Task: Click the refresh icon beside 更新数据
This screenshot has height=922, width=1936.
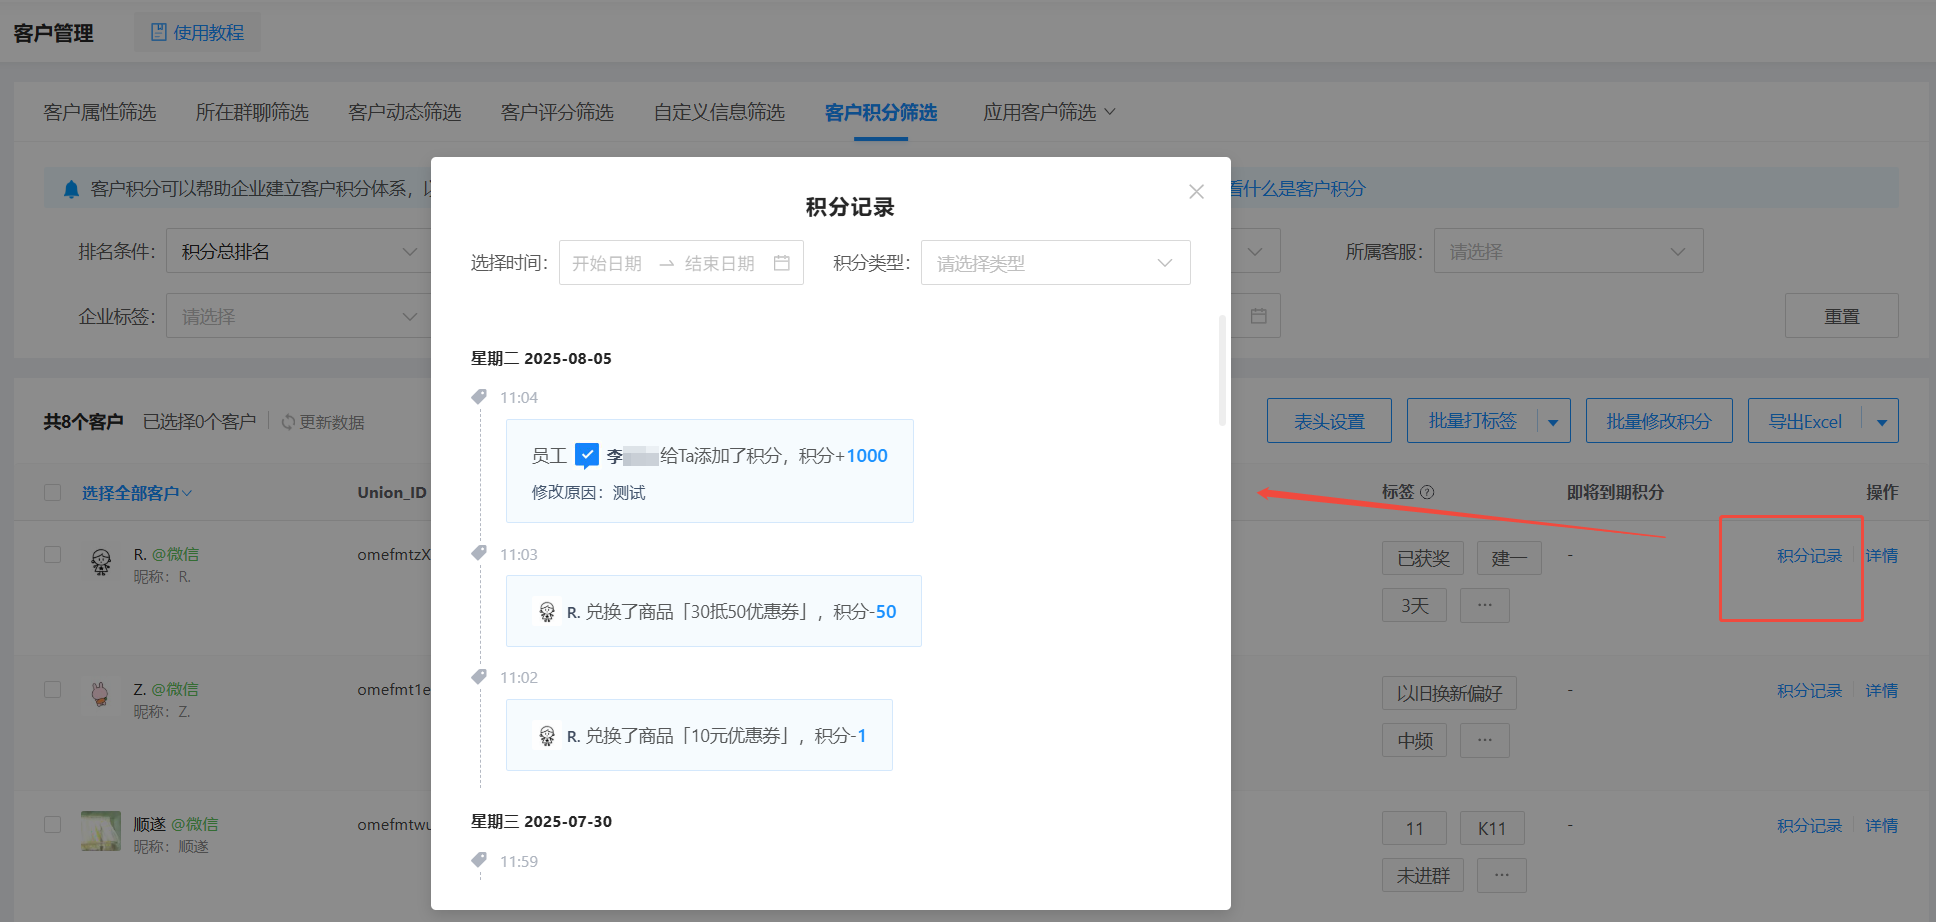Action: coord(288,422)
